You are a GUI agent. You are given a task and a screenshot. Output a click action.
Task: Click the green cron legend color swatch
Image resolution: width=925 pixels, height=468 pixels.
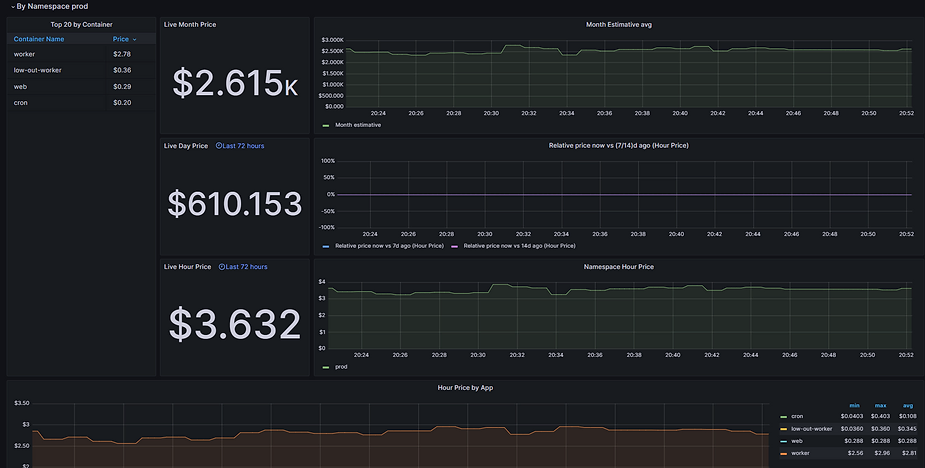click(783, 417)
